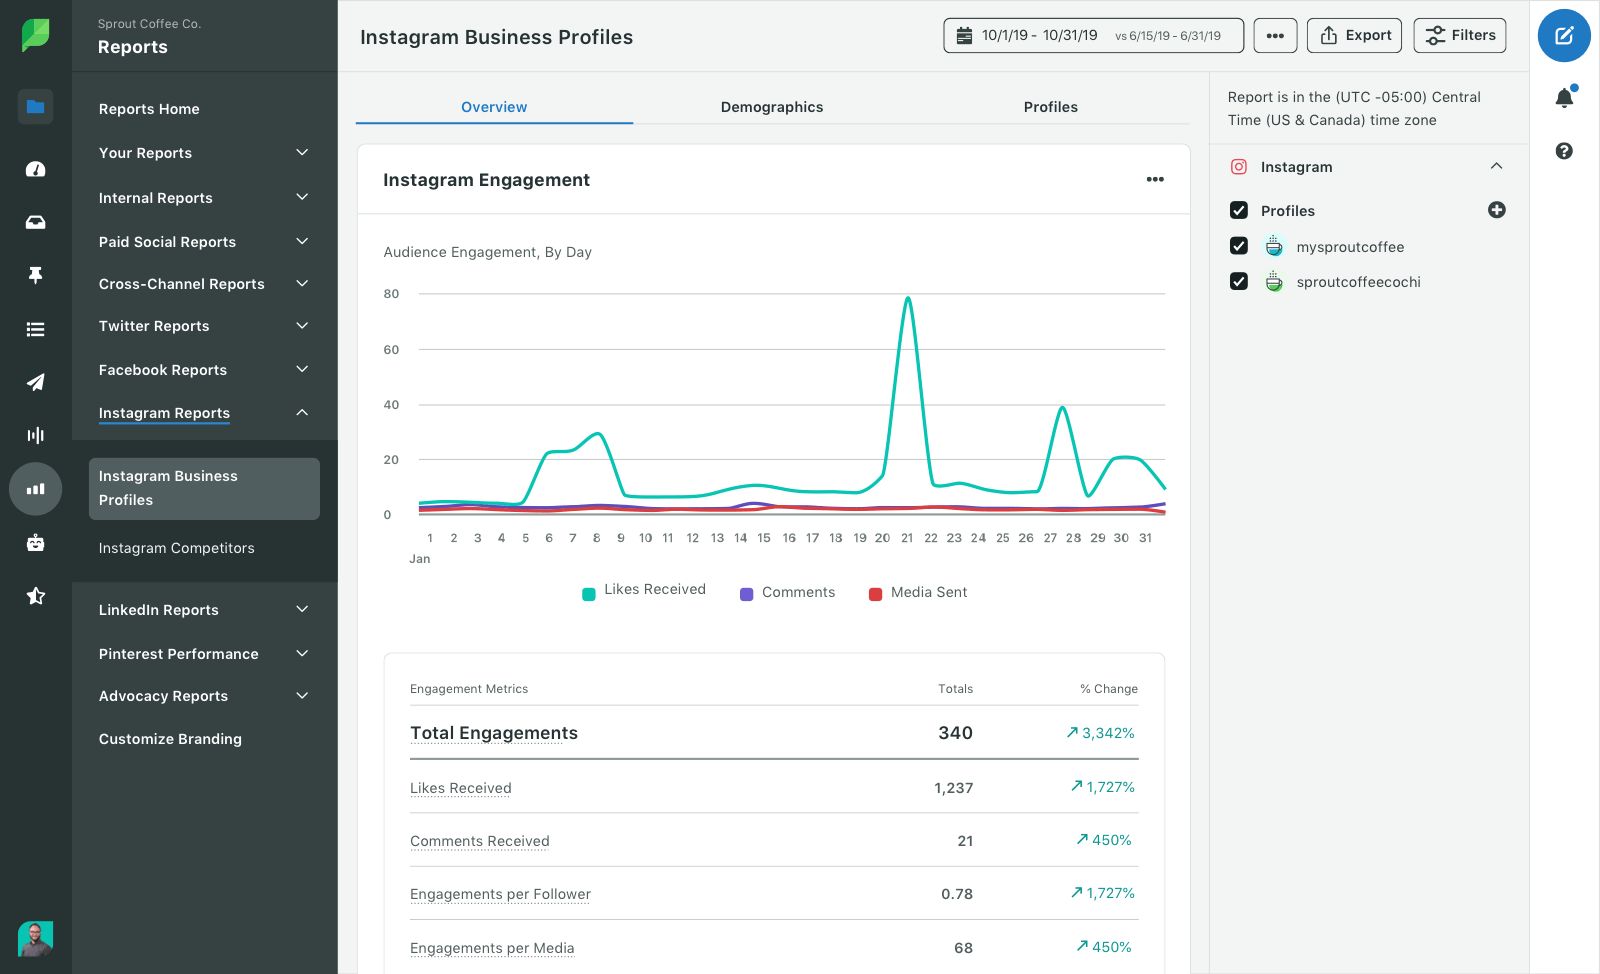The image size is (1600, 974).
Task: Select the bar chart reports icon
Action: pyautogui.click(x=36, y=489)
